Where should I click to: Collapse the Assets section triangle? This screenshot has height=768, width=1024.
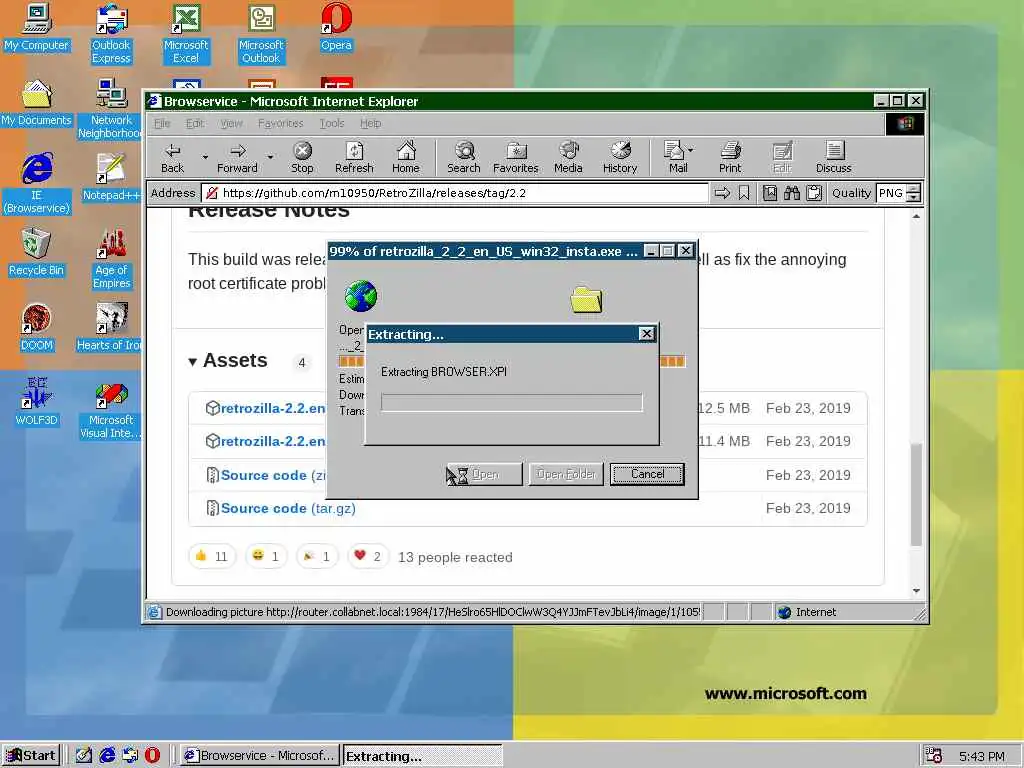193,362
